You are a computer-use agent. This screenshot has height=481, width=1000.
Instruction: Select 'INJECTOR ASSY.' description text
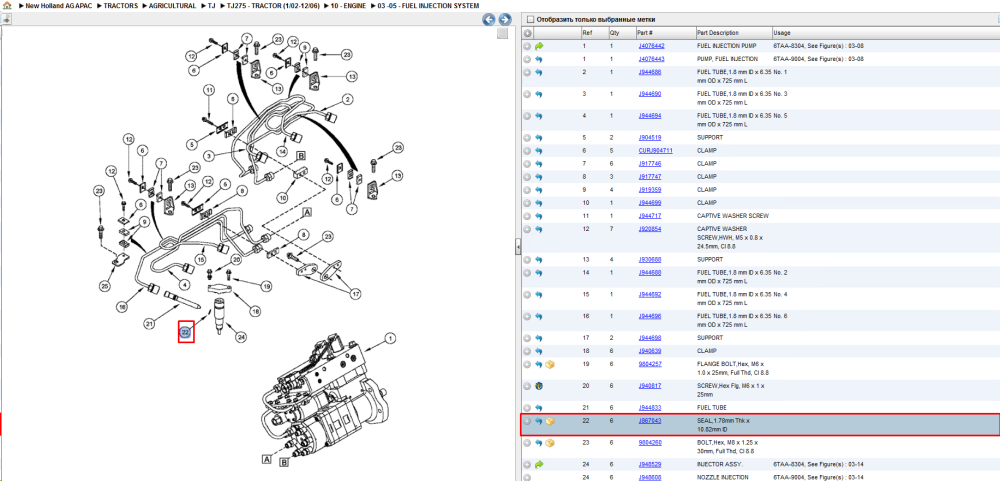(x=719, y=464)
